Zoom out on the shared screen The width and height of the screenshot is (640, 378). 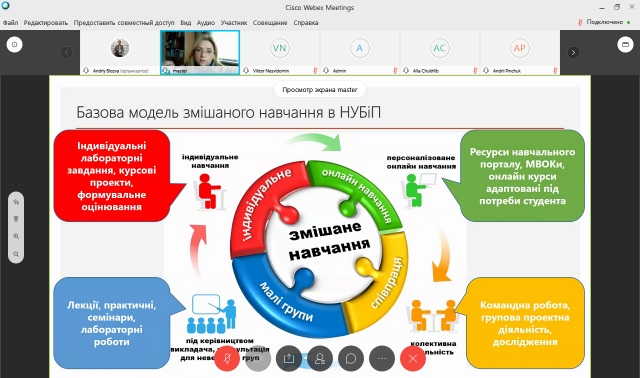click(16, 254)
